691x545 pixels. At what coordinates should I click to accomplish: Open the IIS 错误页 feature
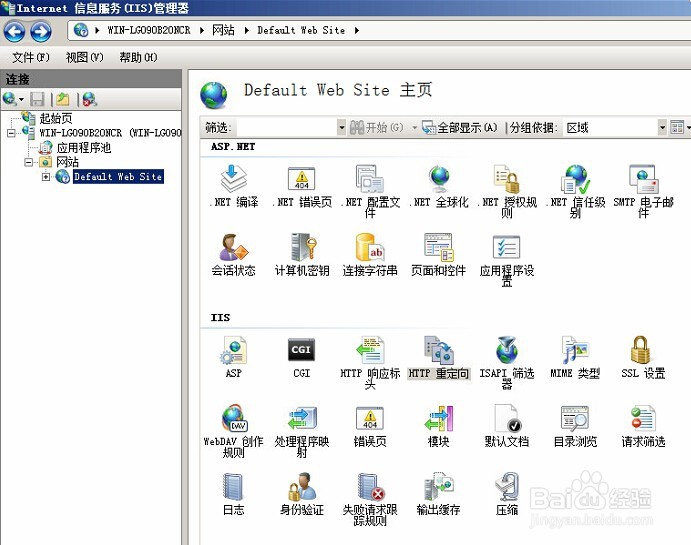point(370,426)
